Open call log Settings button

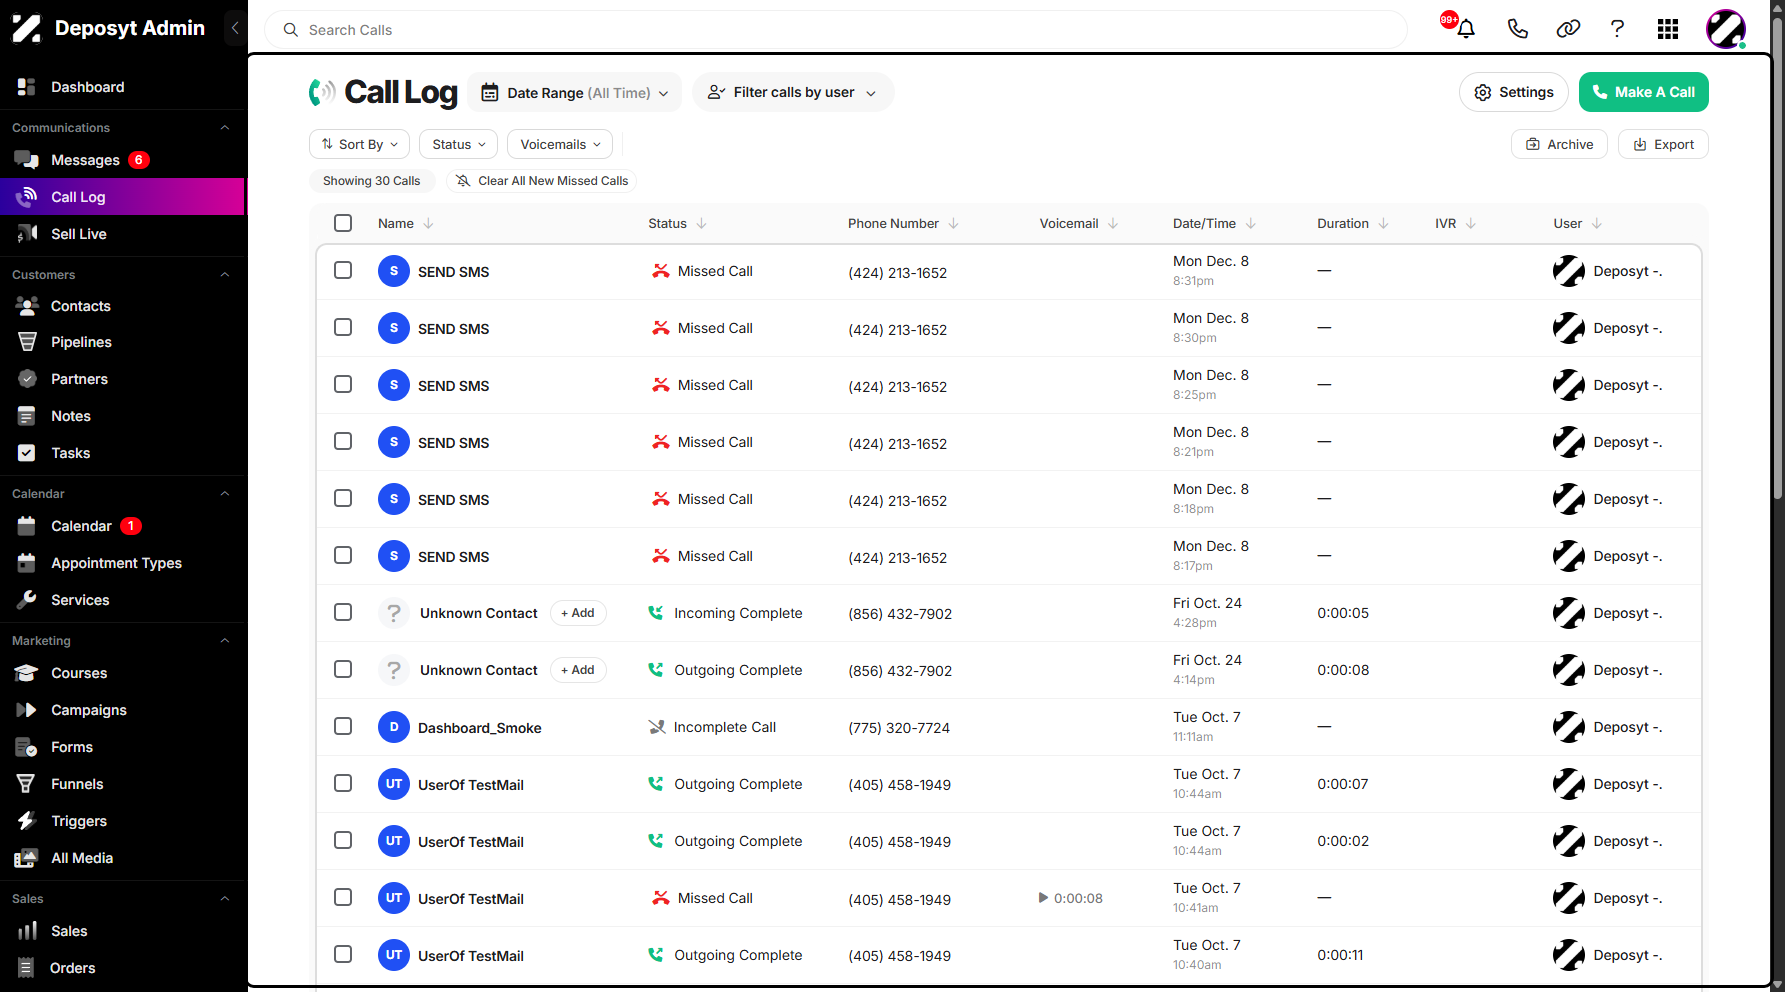[x=1514, y=92]
